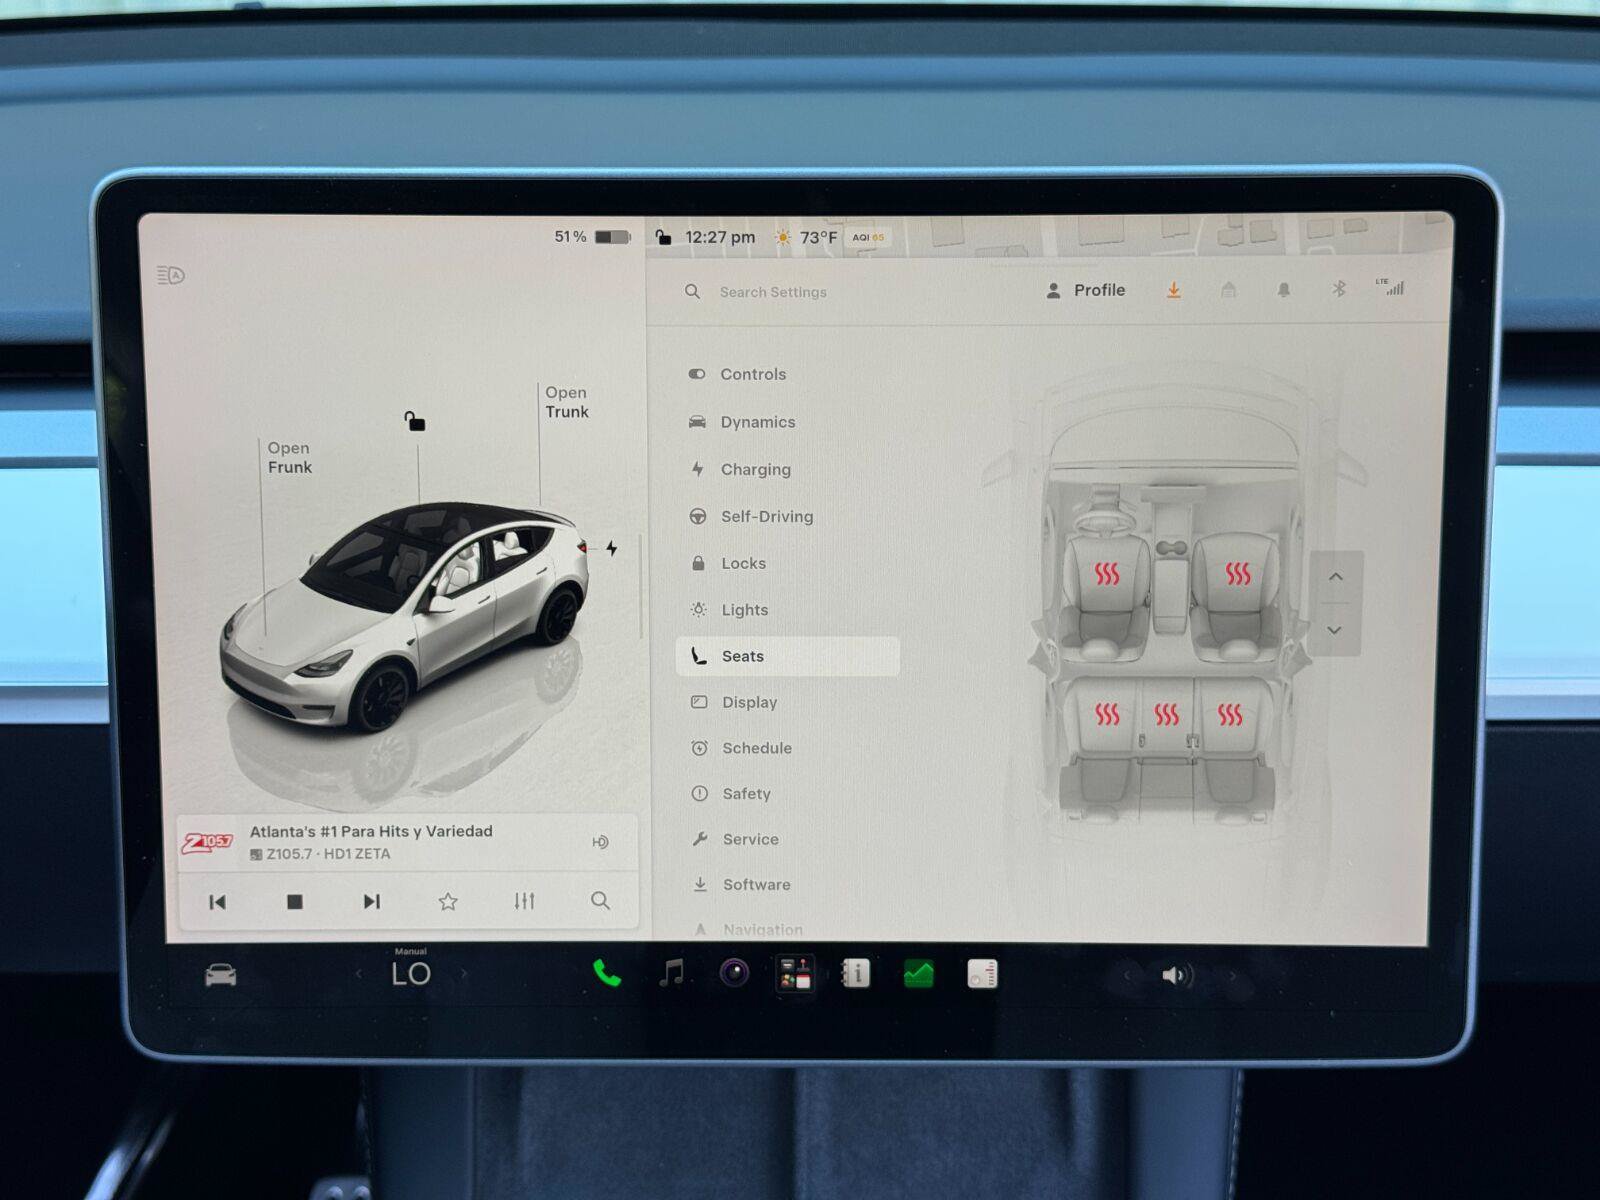Tap the up chevron beside the seats
1600x1200 pixels.
click(1335, 577)
